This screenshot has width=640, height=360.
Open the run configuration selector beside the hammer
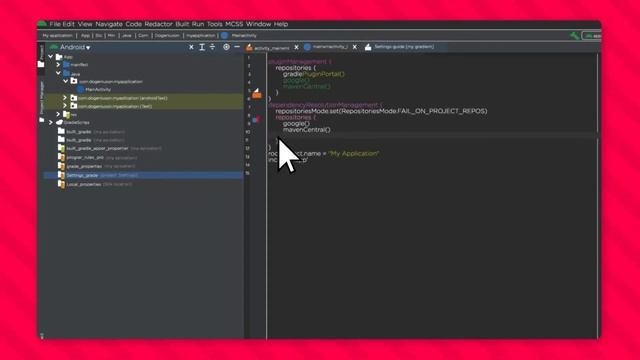coord(592,36)
